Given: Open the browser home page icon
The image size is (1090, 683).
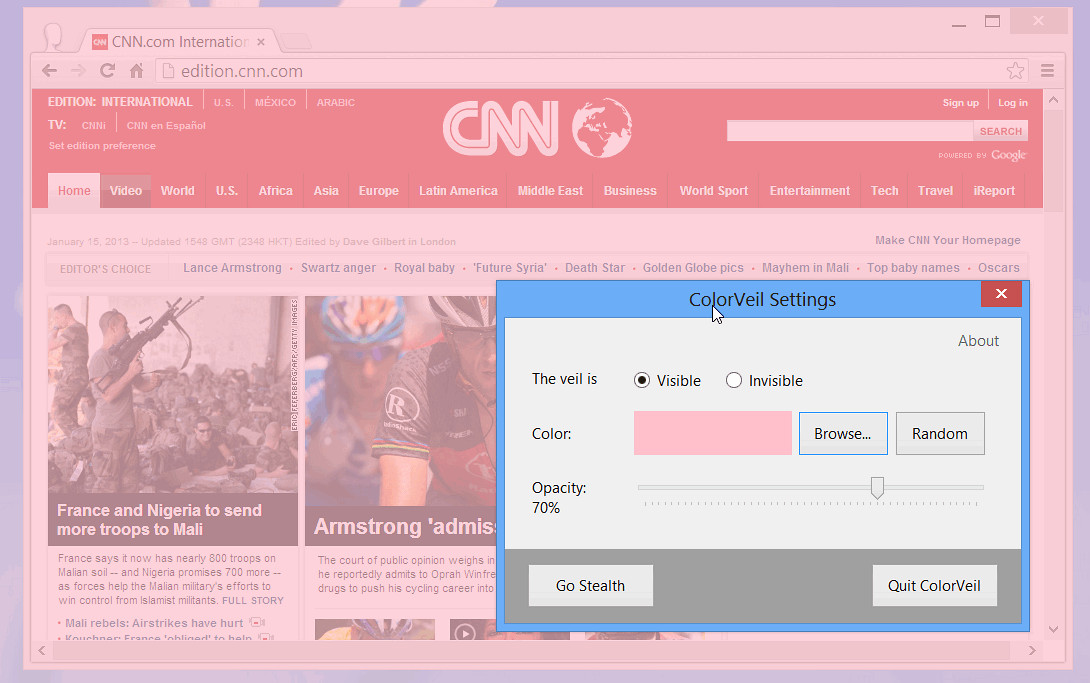Looking at the screenshot, I should 136,71.
